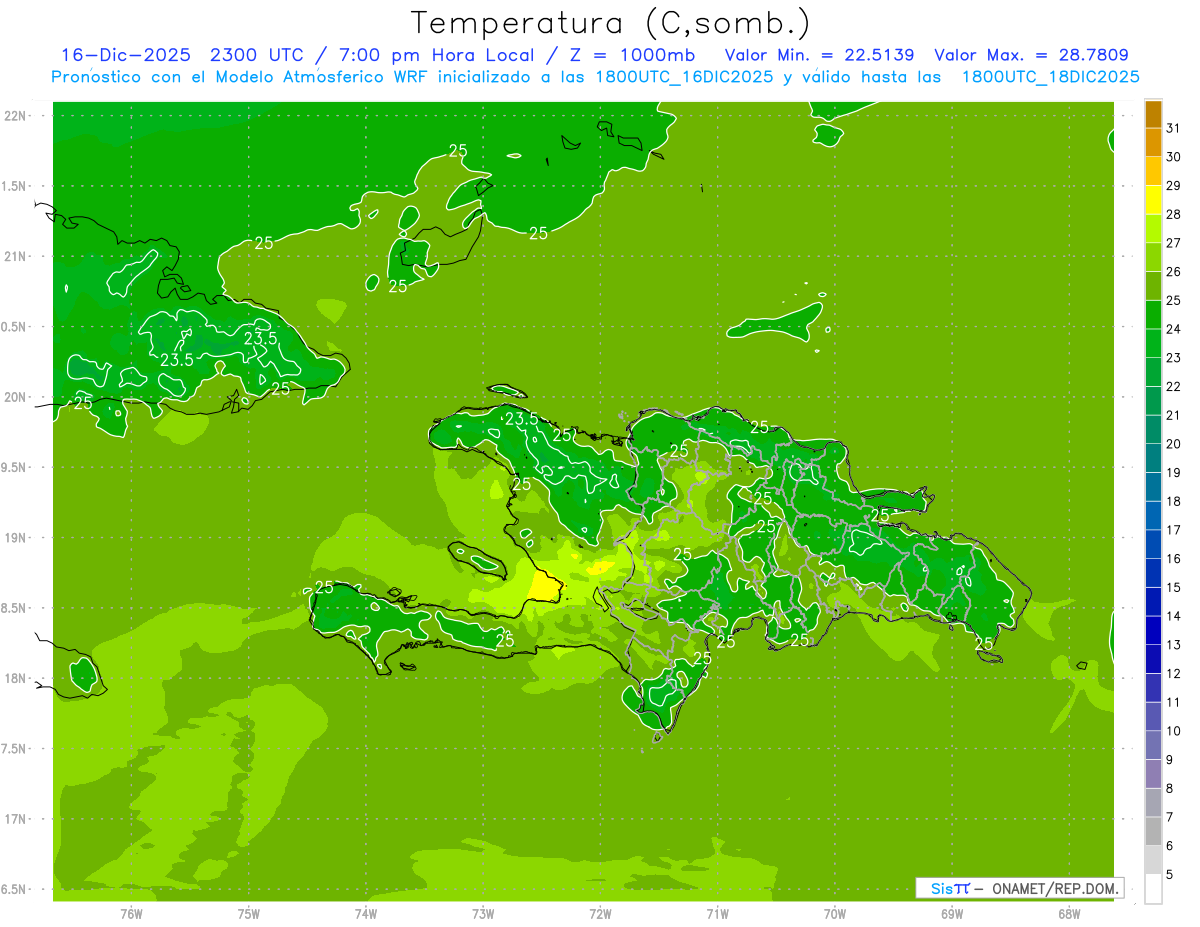
Task: Click the 75W longitude label
Action: coord(249,914)
